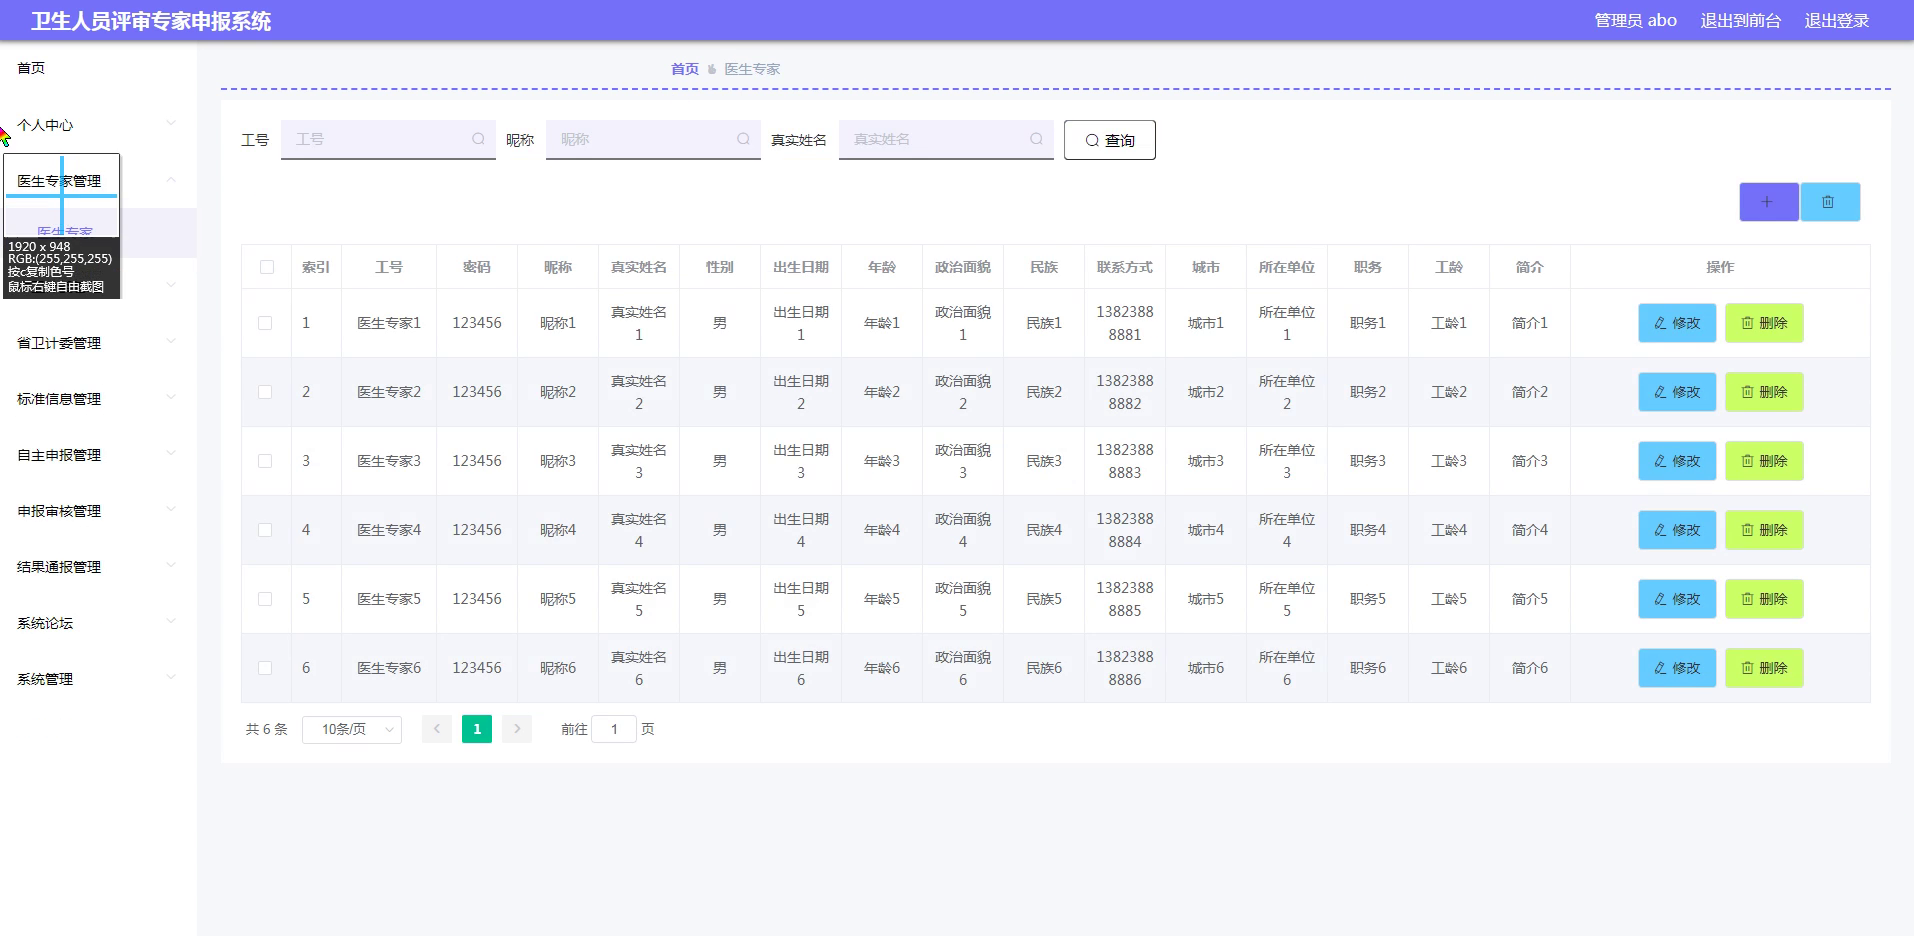Tick the checkbox for row 5
Image resolution: width=1914 pixels, height=936 pixels.
[x=265, y=599]
